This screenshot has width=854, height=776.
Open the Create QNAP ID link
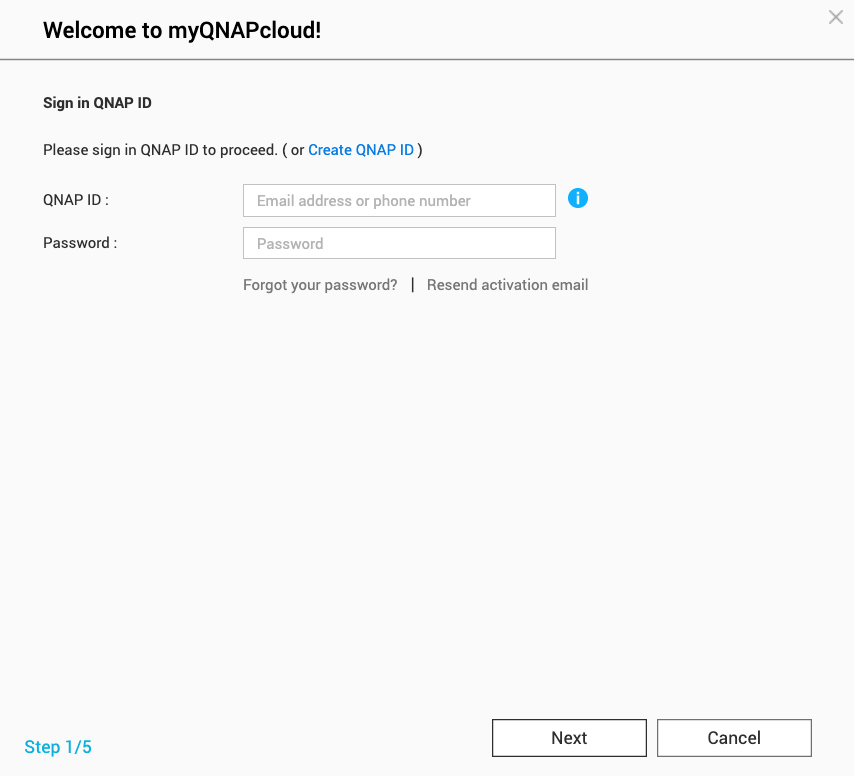[361, 150]
